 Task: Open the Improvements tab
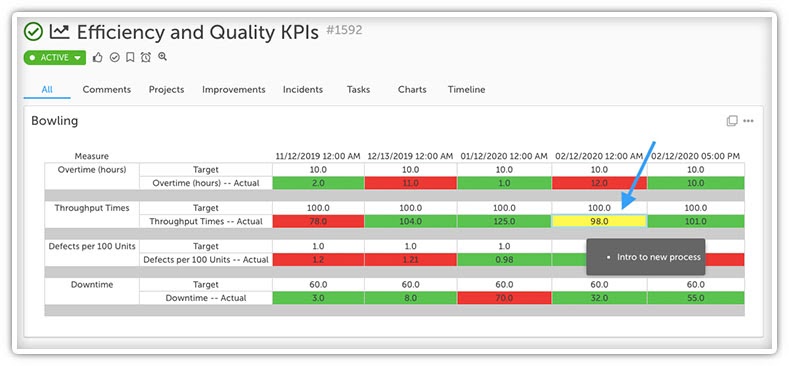point(233,90)
